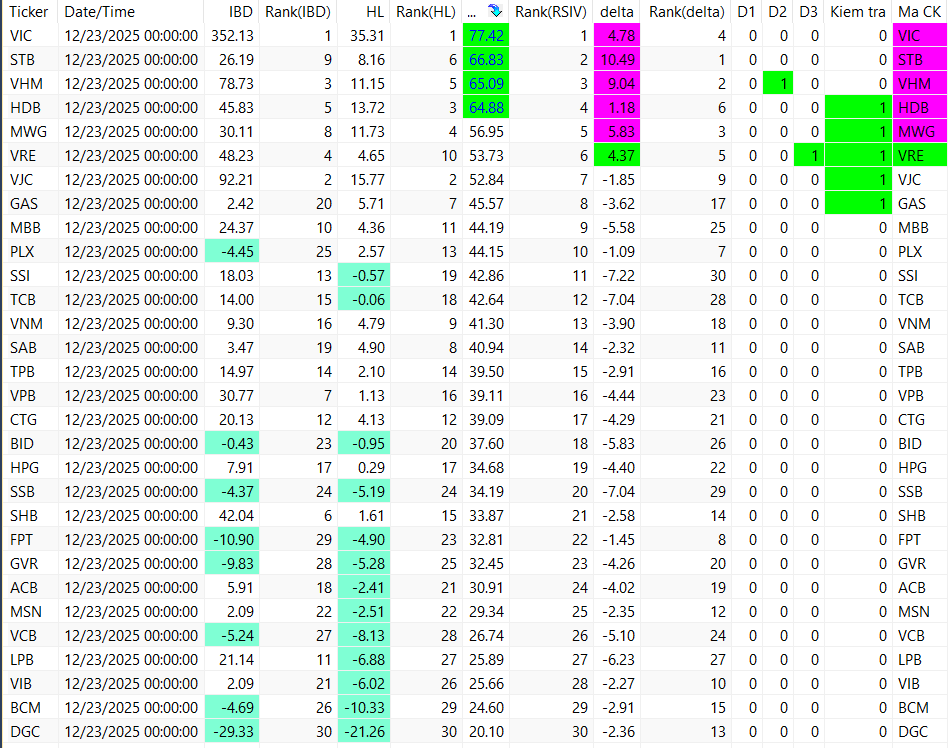Select HDB in the Ticker column
Screen dimensions: 948x748
click(25, 108)
